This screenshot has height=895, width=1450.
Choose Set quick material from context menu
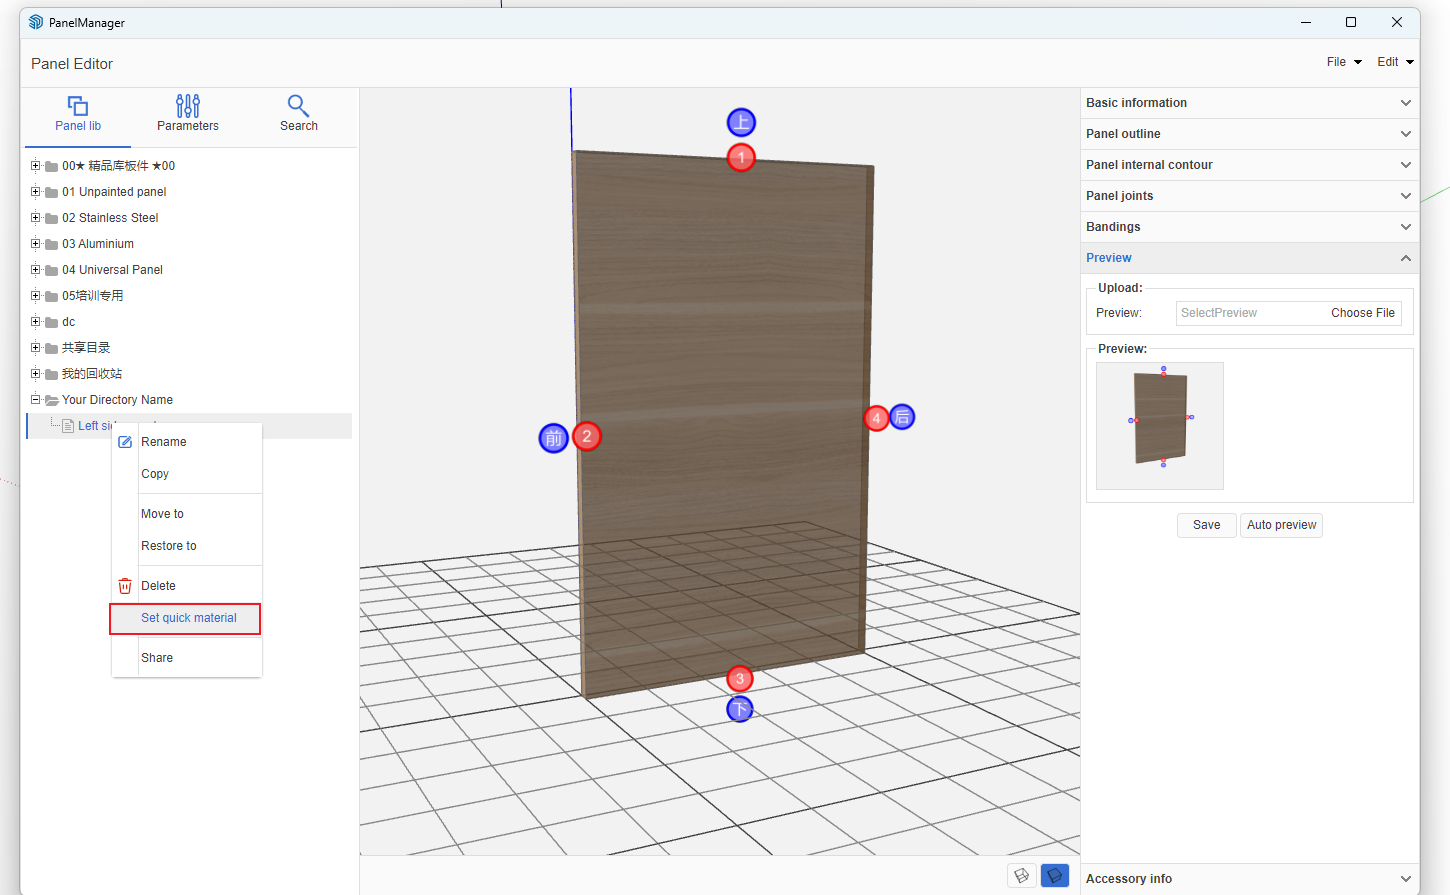(x=188, y=618)
